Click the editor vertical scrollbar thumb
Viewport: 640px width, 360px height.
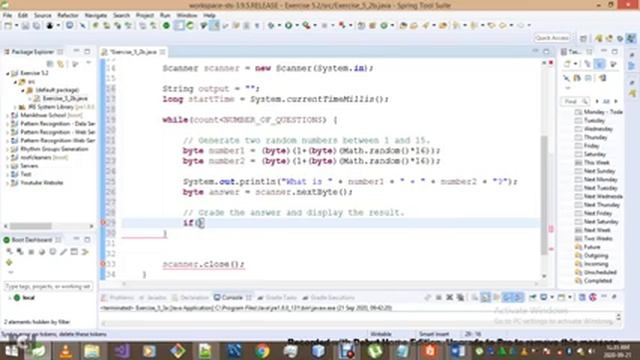(x=544, y=194)
